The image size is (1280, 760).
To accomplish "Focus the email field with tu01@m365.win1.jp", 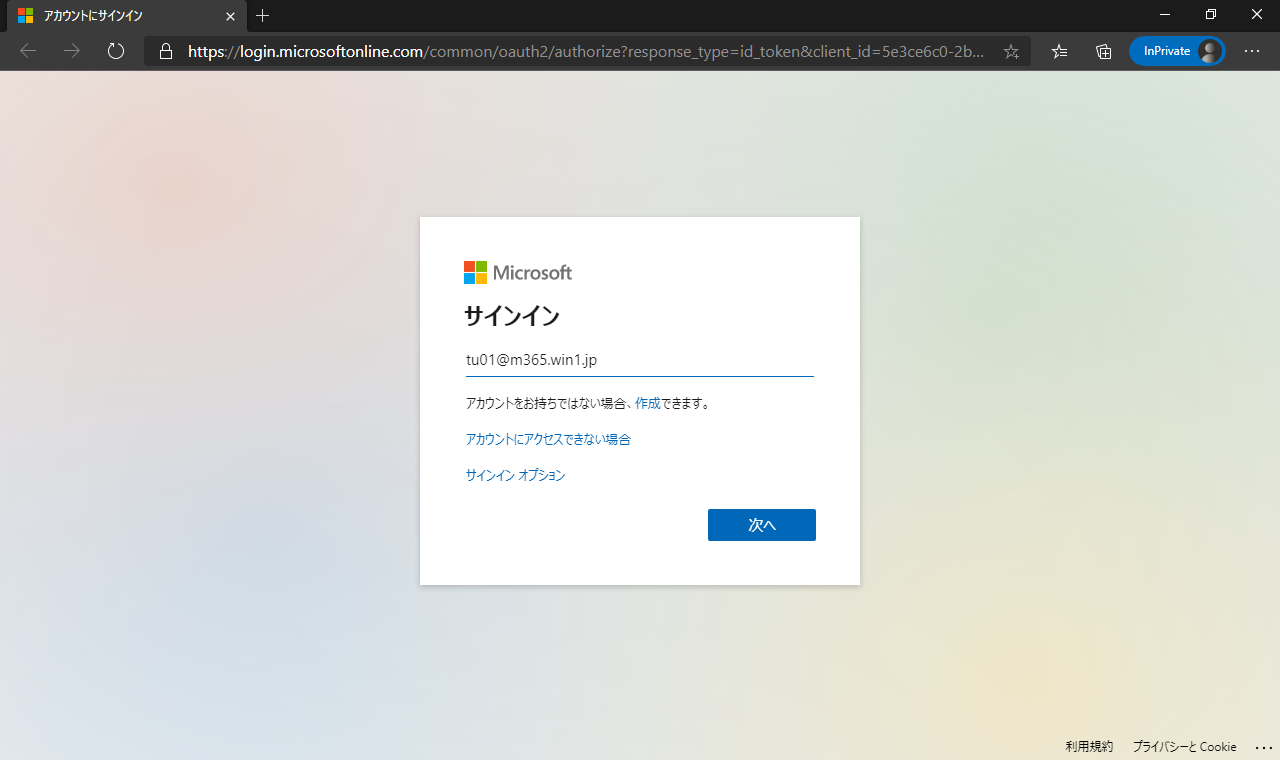I will 640,360.
